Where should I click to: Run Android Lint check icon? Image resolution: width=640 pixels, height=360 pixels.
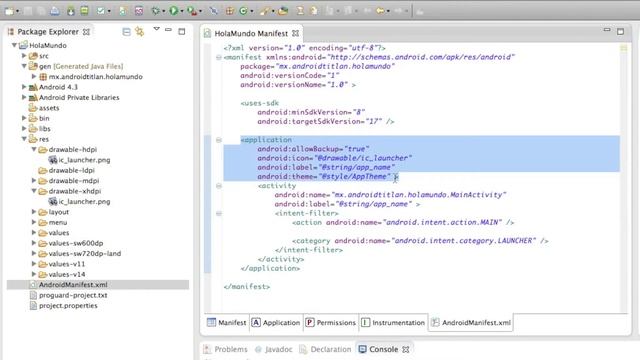click(x=100, y=11)
